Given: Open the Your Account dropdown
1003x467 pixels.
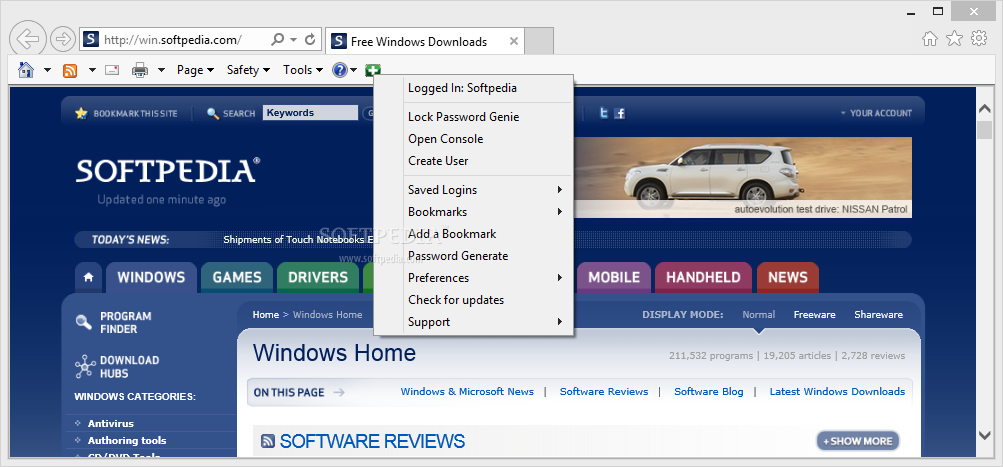Looking at the screenshot, I should 876,113.
